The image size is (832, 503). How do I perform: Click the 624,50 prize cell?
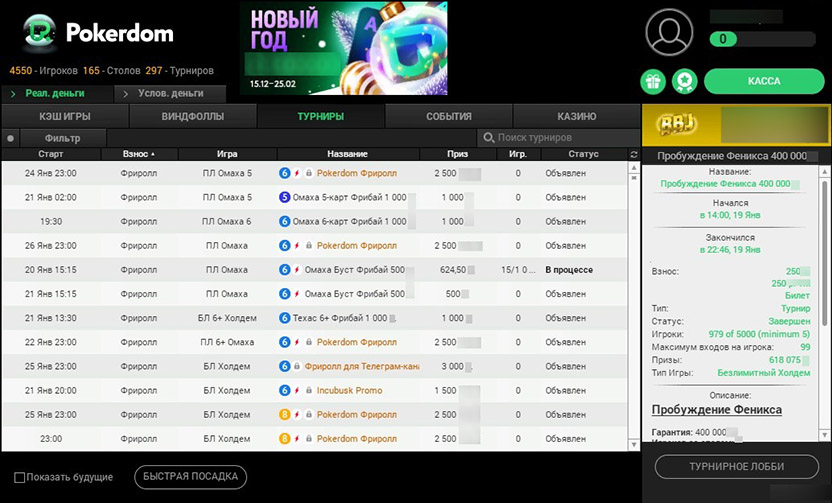[x=453, y=270]
